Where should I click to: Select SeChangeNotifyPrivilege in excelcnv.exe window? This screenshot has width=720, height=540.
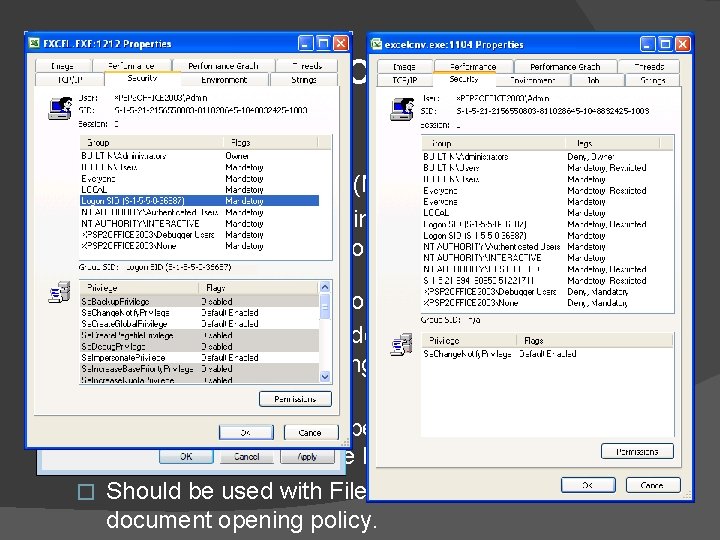pos(547,354)
